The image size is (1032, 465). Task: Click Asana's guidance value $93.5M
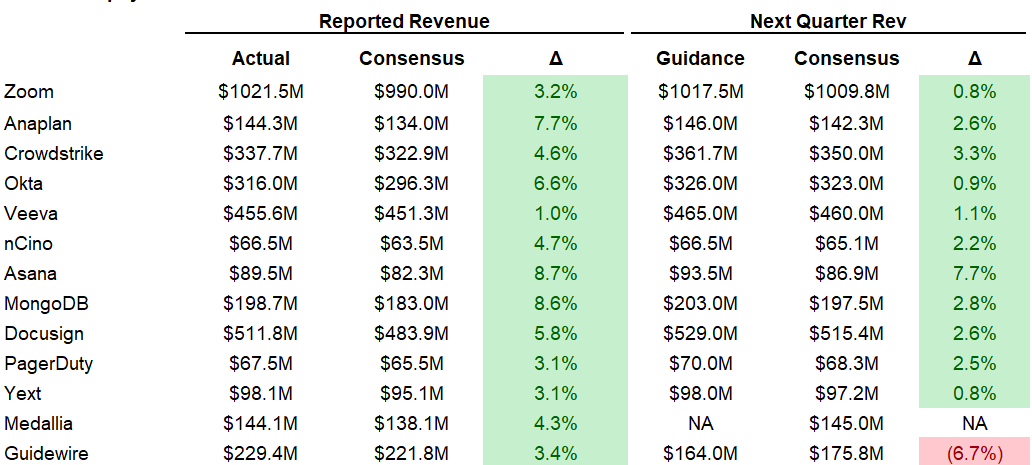tap(700, 273)
